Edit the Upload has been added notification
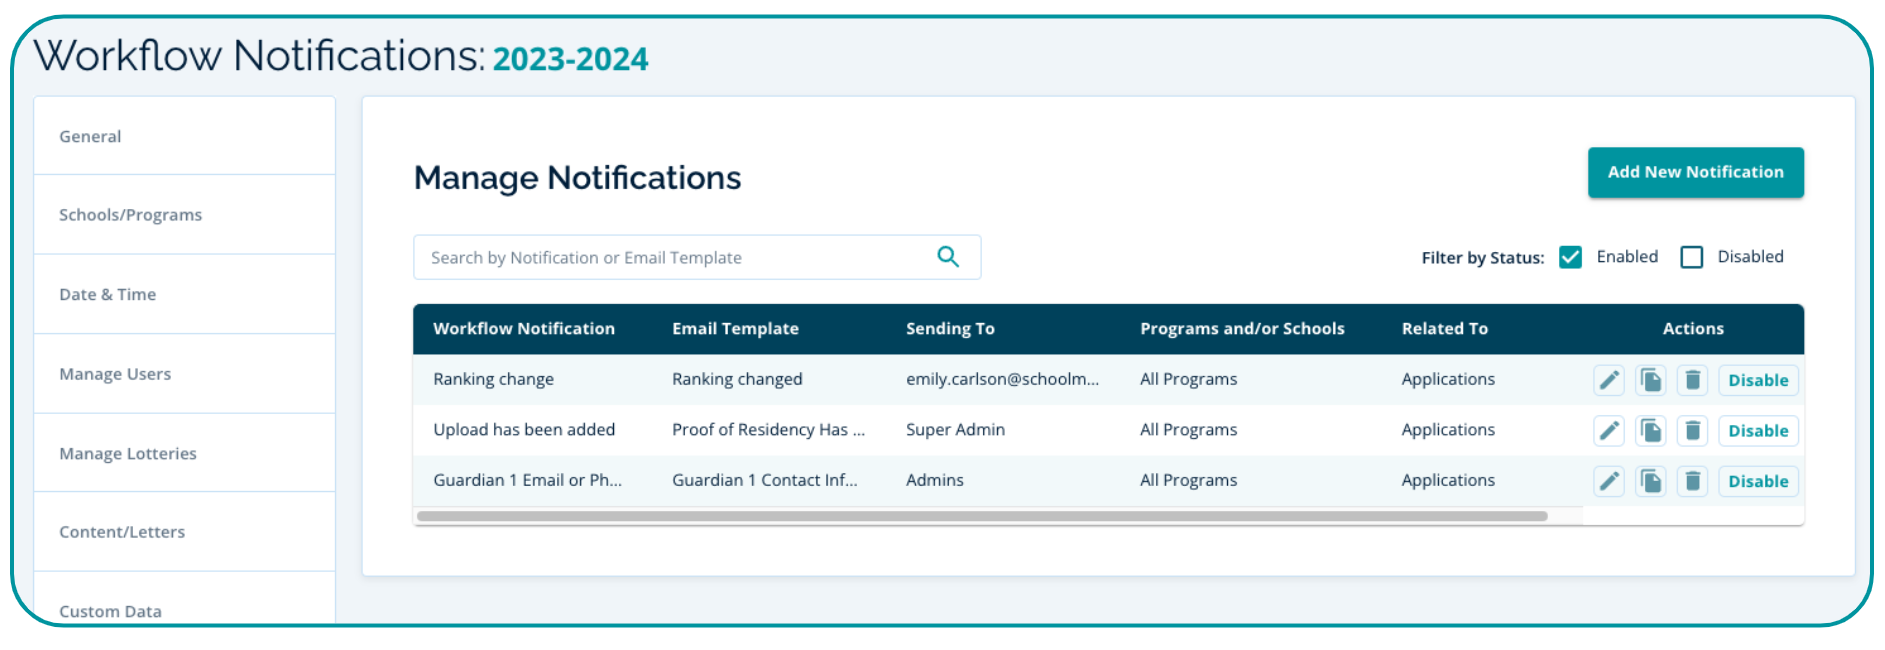Image resolution: width=1885 pixels, height=650 pixels. [x=1608, y=431]
